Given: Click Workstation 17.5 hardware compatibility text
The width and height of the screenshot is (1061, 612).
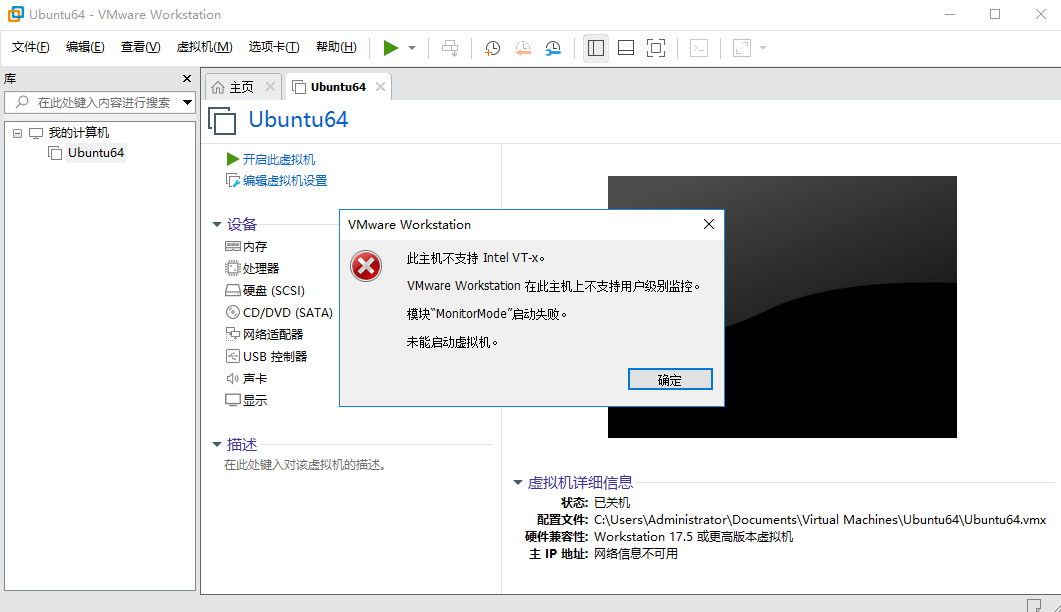Looking at the screenshot, I should pyautogui.click(x=694, y=537).
